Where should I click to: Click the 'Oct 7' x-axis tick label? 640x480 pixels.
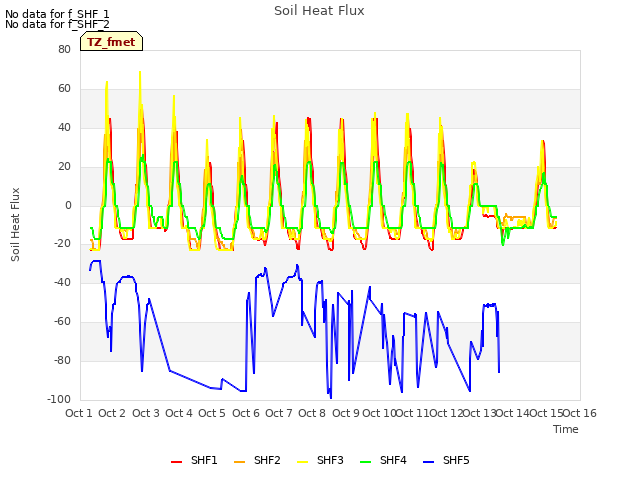pos(279,413)
